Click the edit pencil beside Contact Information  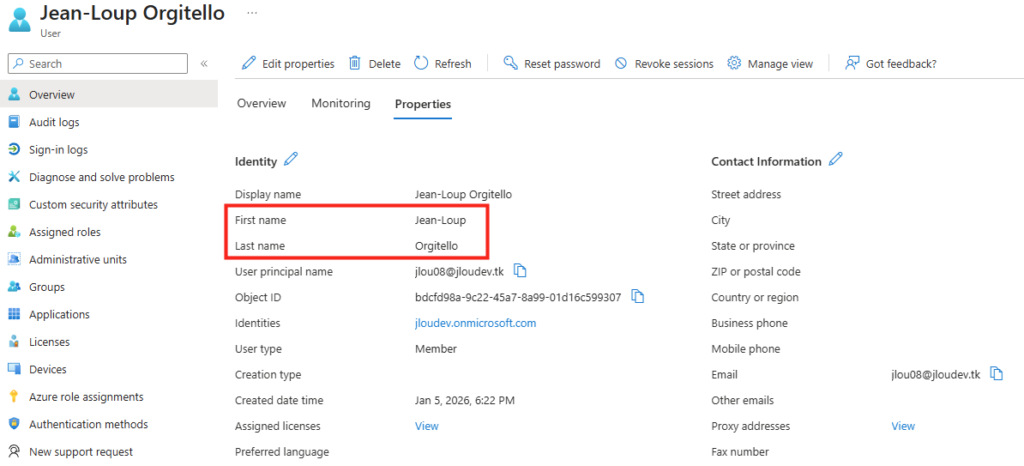click(837, 159)
